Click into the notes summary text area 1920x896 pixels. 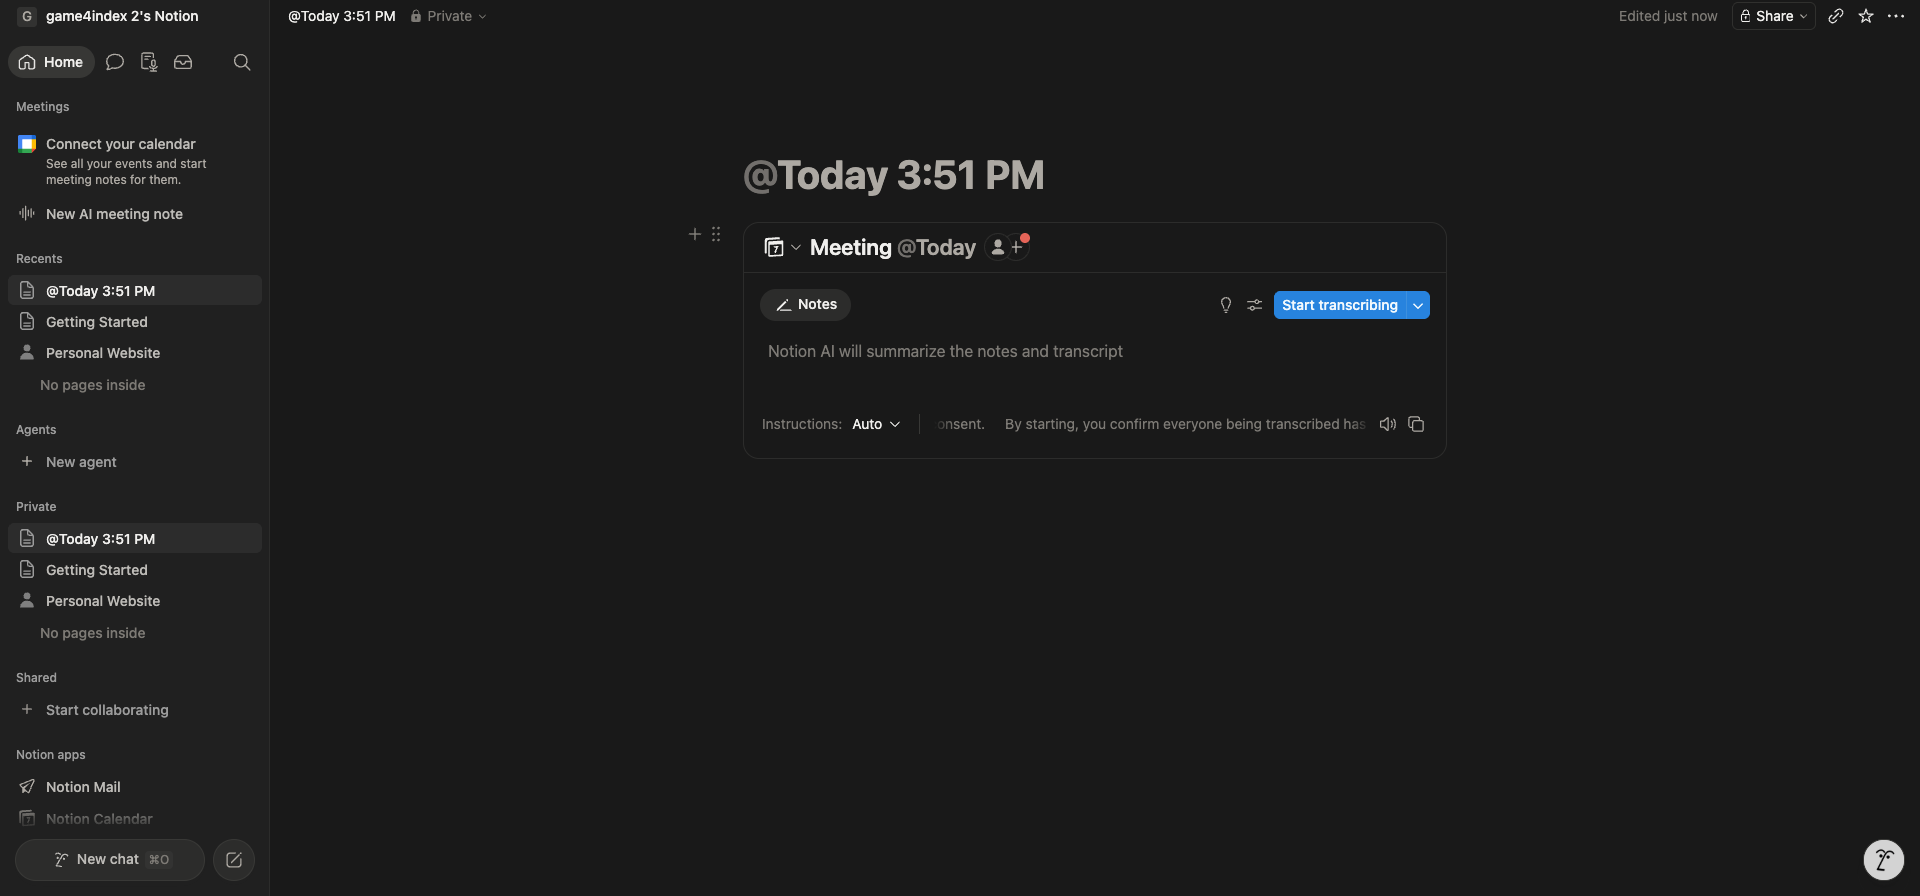click(x=1095, y=352)
